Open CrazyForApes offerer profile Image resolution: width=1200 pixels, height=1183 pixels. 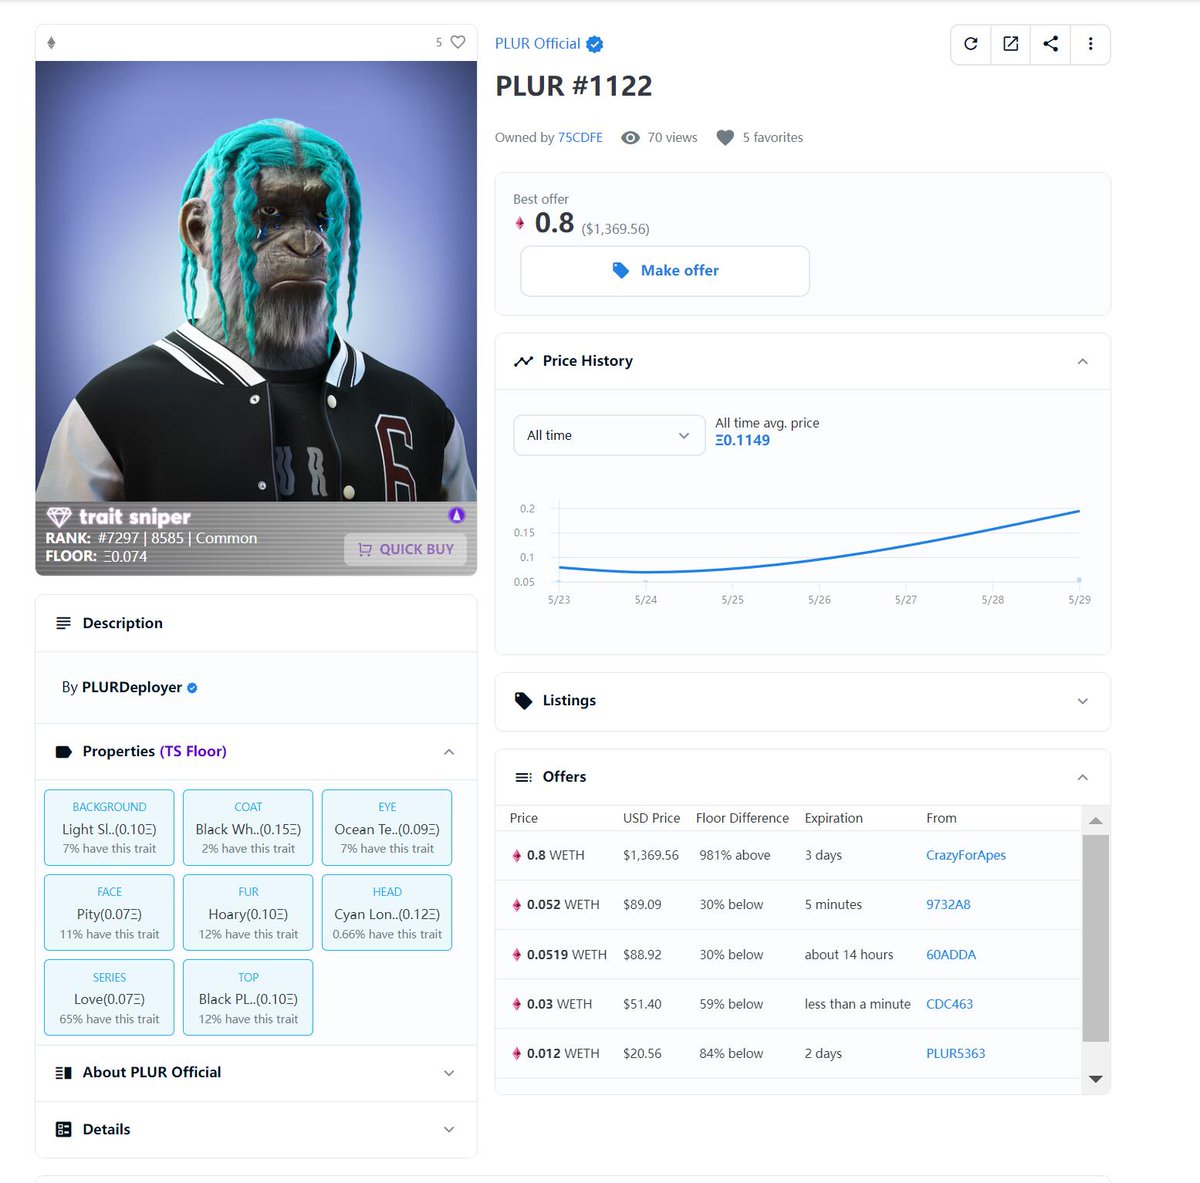coord(966,856)
